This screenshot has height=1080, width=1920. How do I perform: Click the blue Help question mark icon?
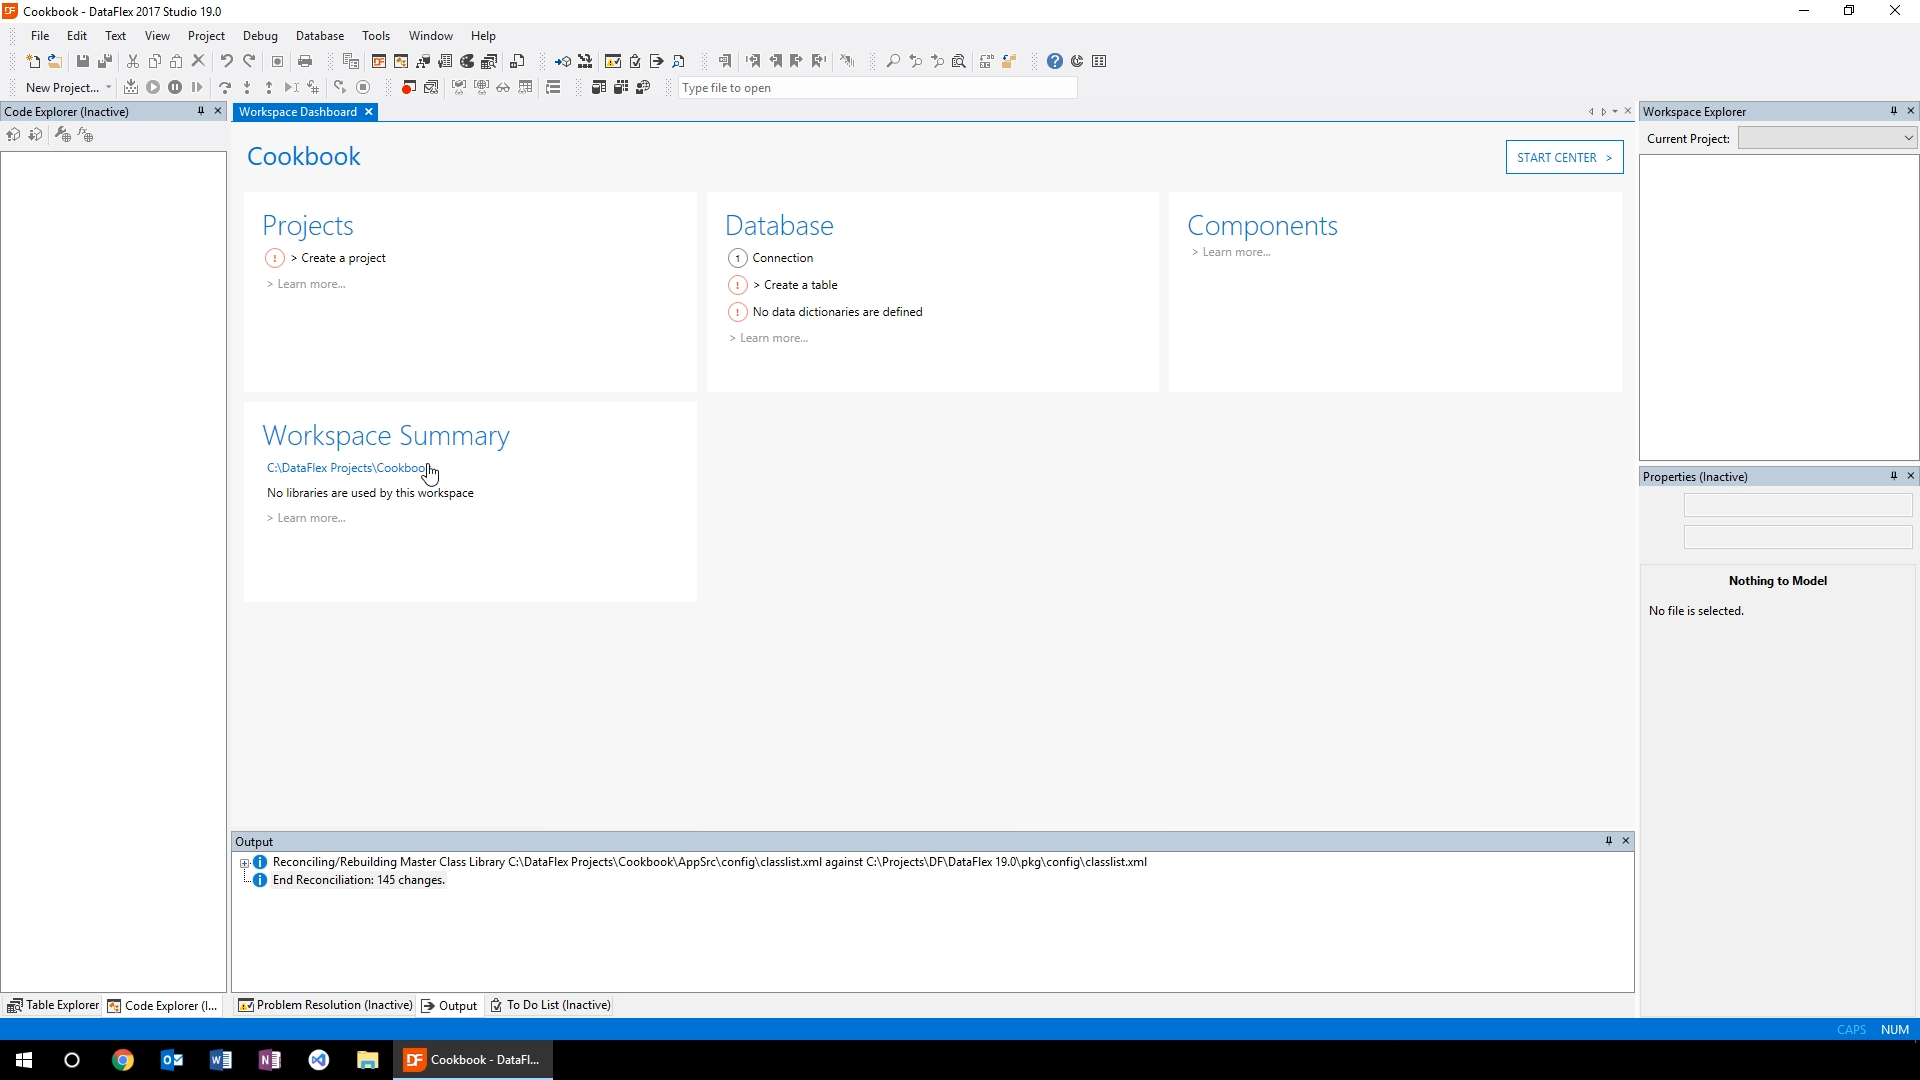pos(1054,61)
